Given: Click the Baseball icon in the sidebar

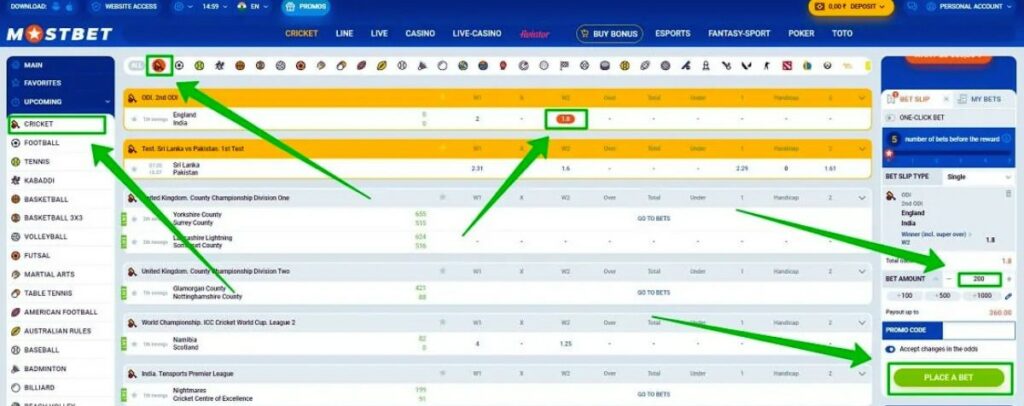Looking at the screenshot, I should [x=16, y=350].
